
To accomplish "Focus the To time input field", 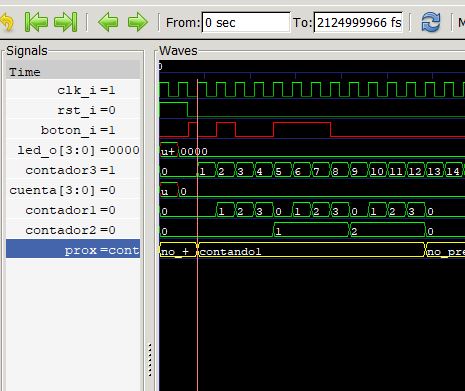I will point(358,22).
